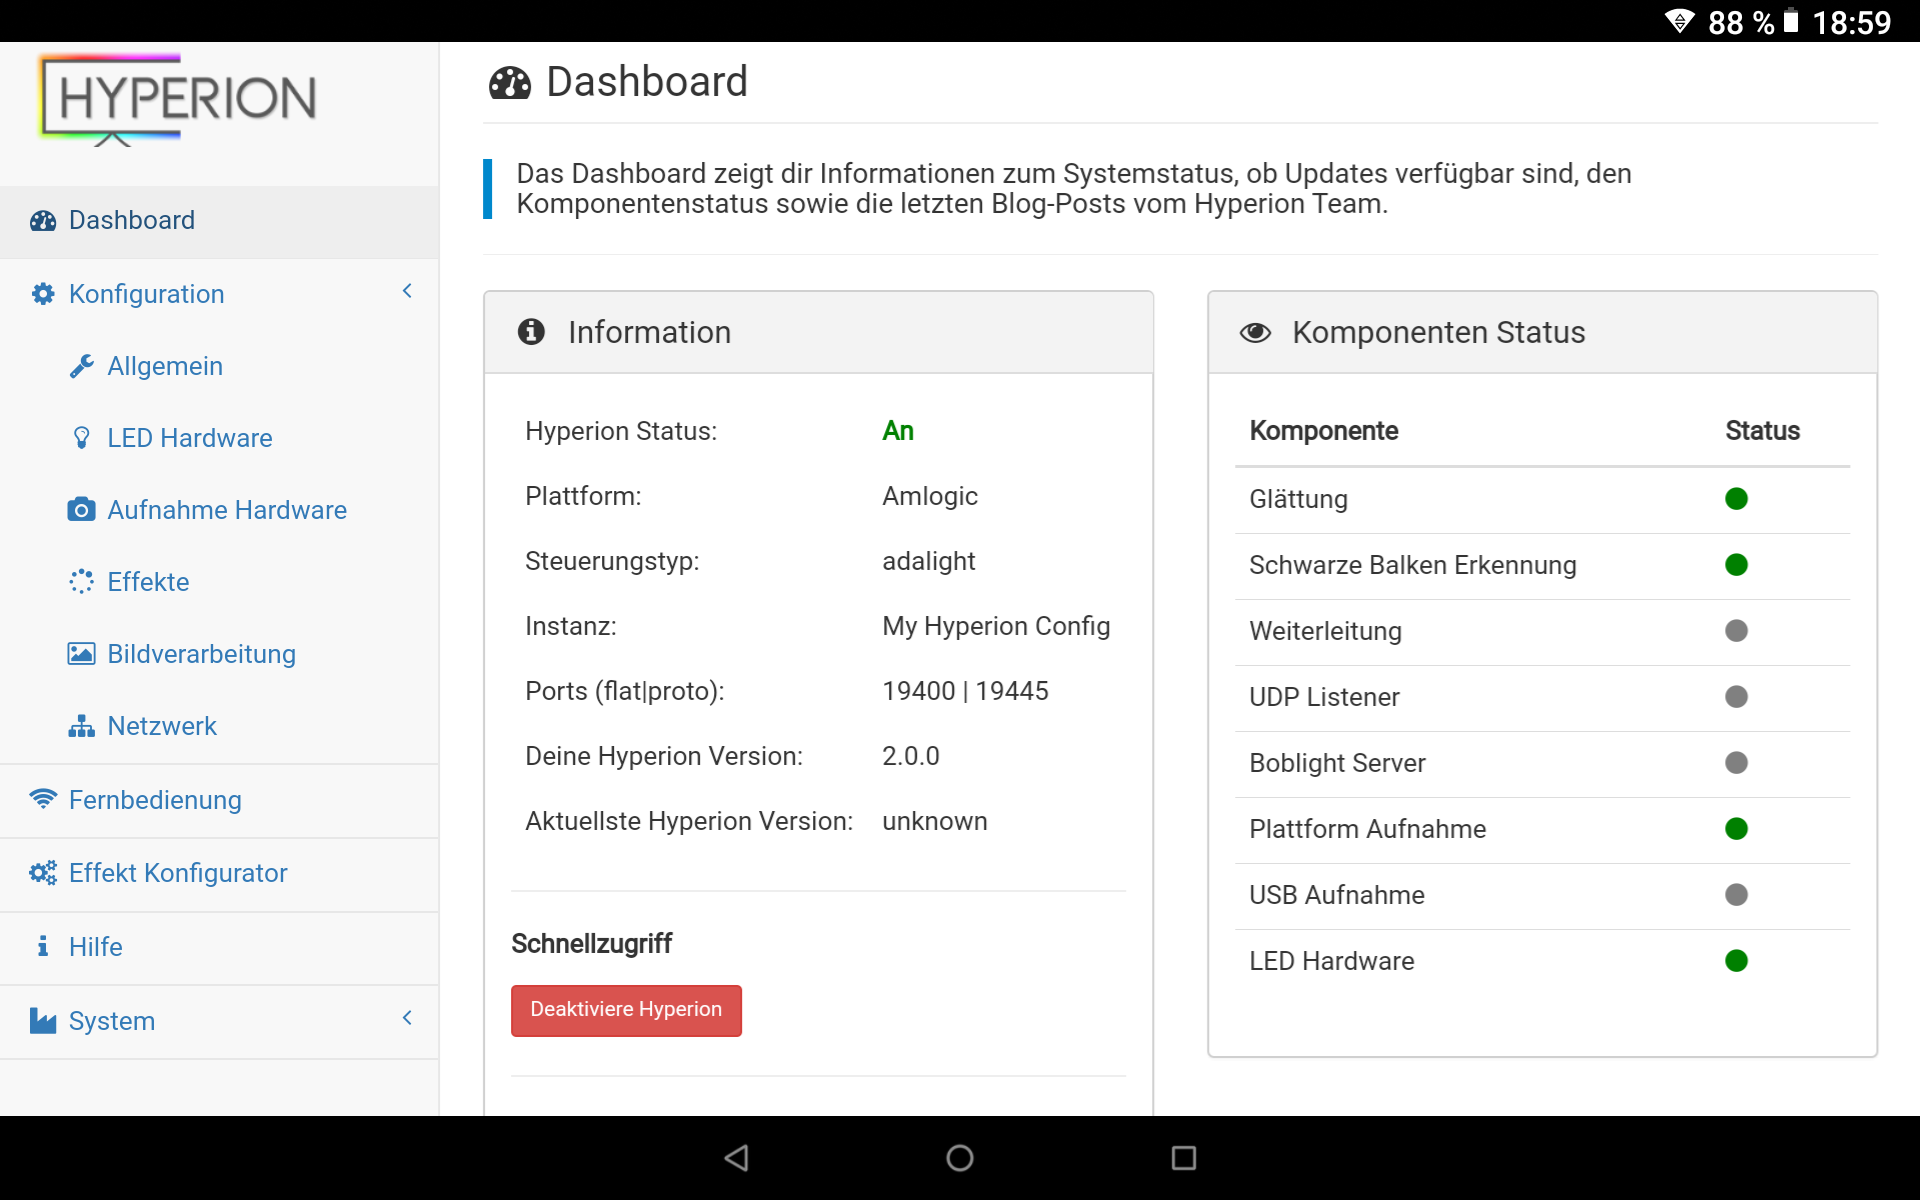This screenshot has width=1920, height=1200.
Task: Open Konfiguration menu item
Action: (219, 294)
